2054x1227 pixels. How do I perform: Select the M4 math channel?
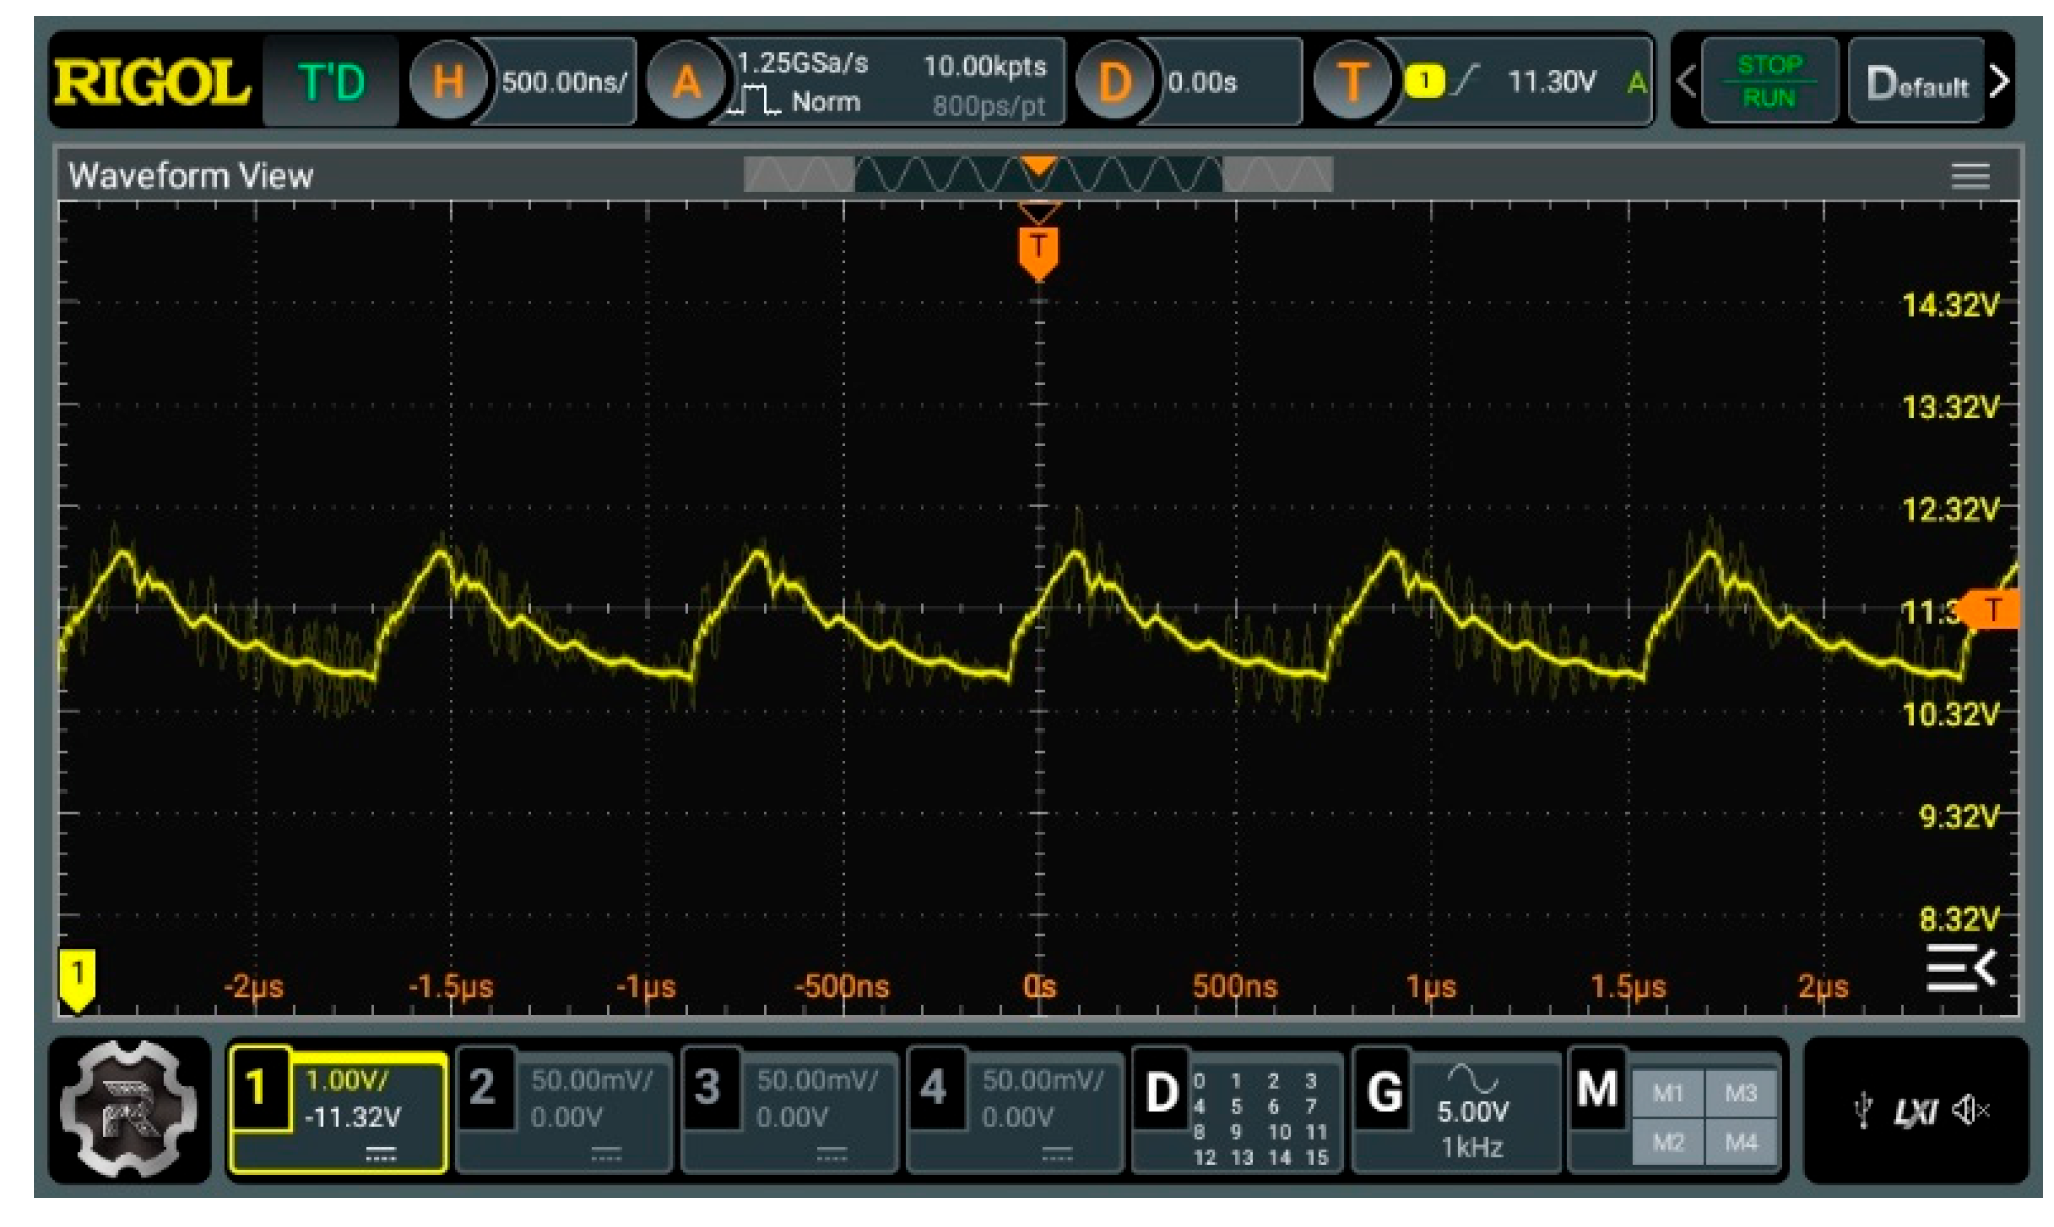(x=1740, y=1141)
